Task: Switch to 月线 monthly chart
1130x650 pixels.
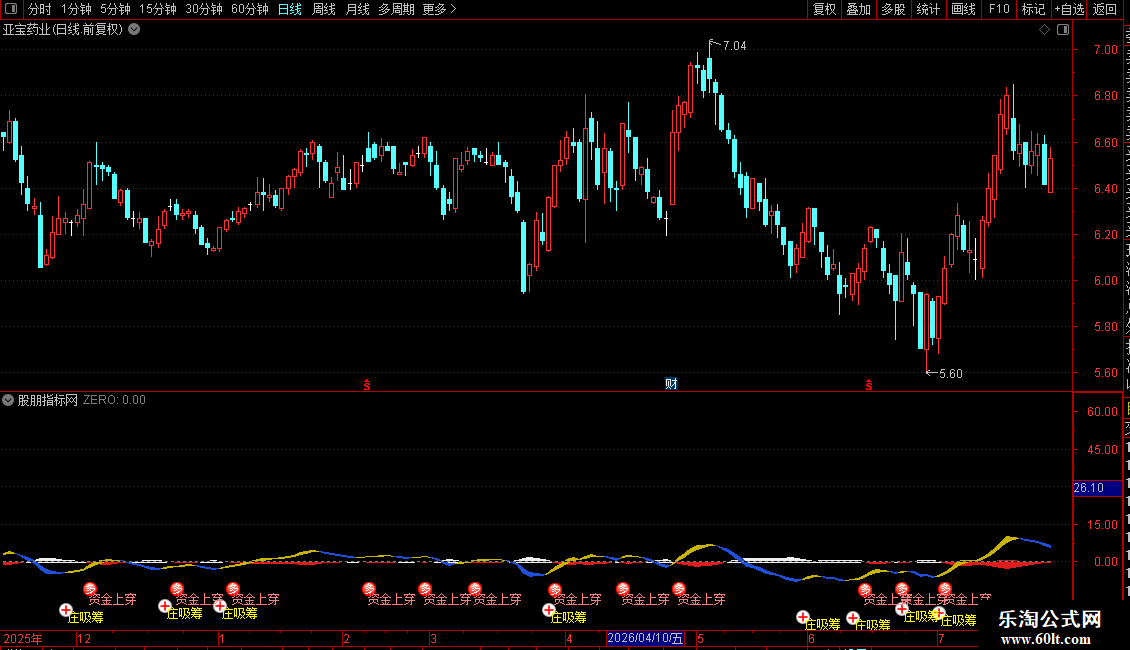Action: 357,9
